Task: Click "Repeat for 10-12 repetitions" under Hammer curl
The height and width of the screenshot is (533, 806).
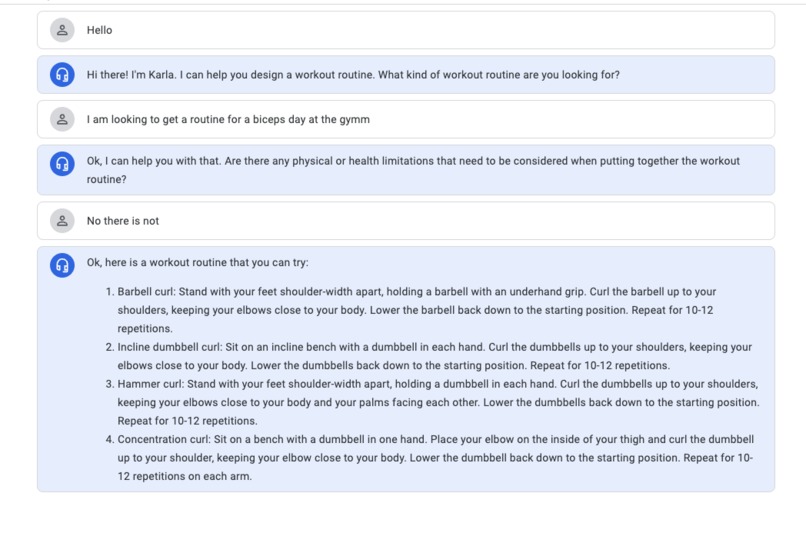Action: tap(188, 421)
